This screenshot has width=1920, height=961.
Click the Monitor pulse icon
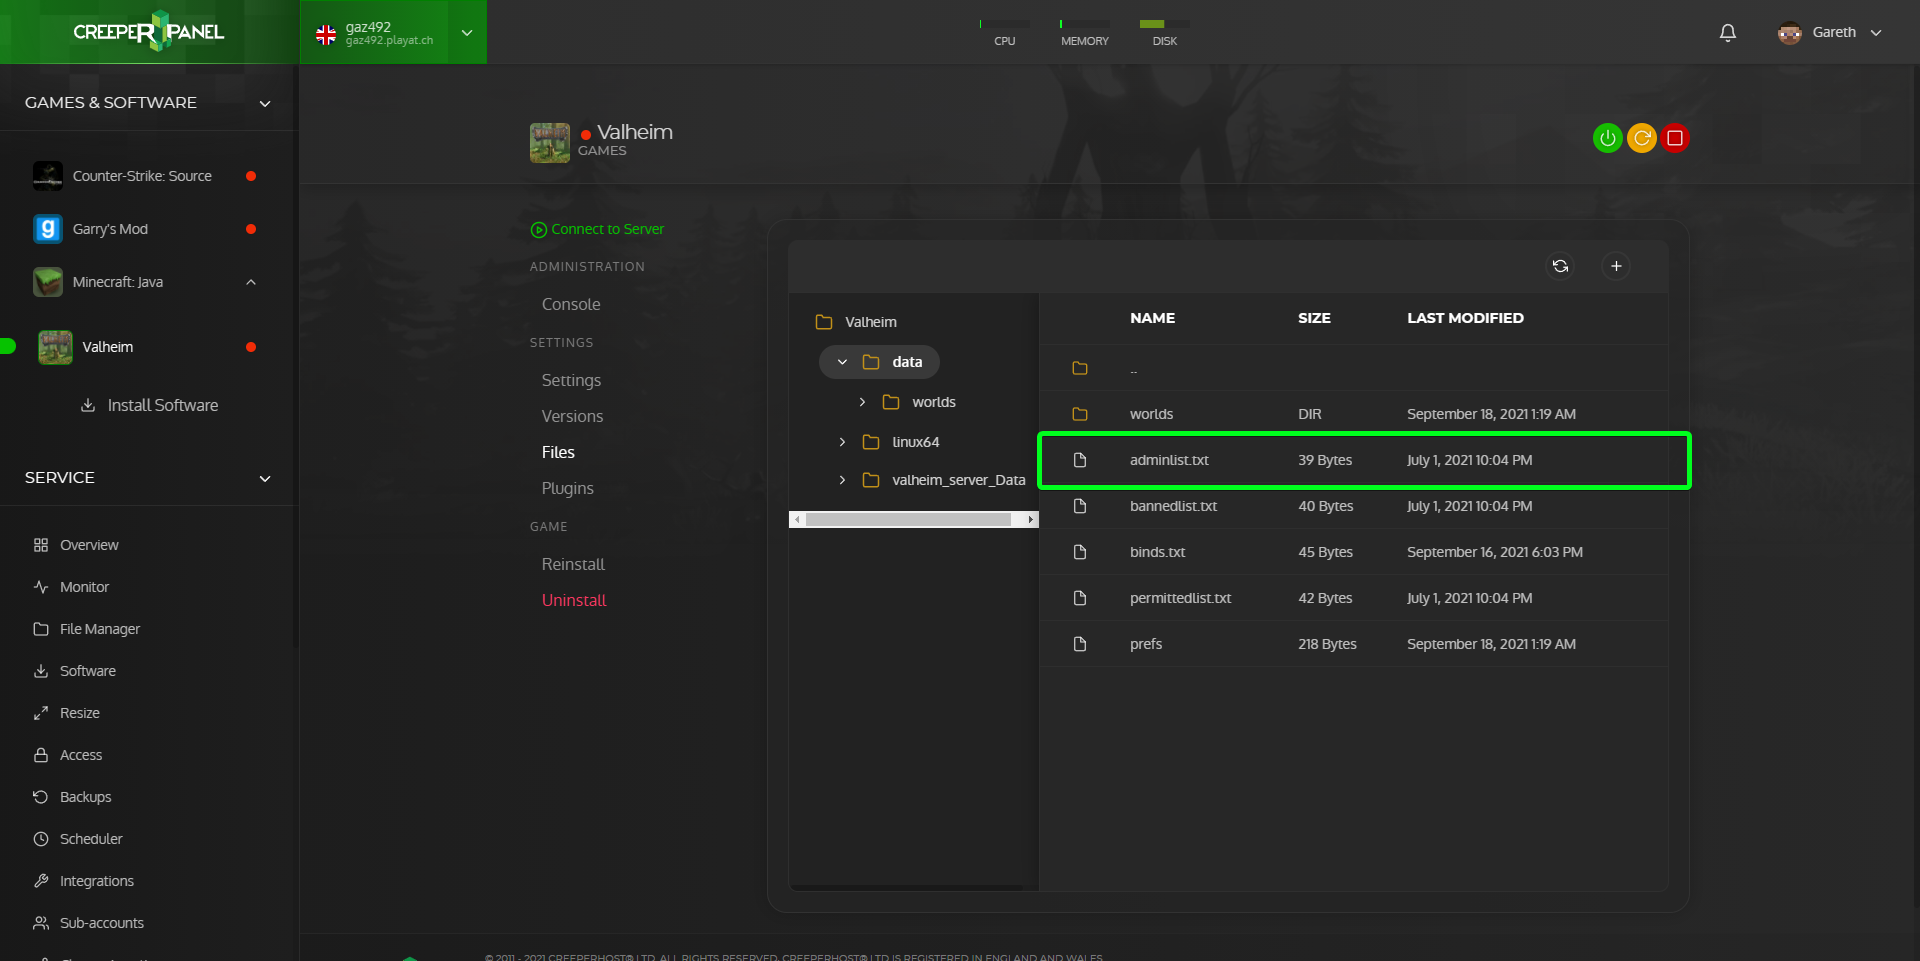[41, 587]
